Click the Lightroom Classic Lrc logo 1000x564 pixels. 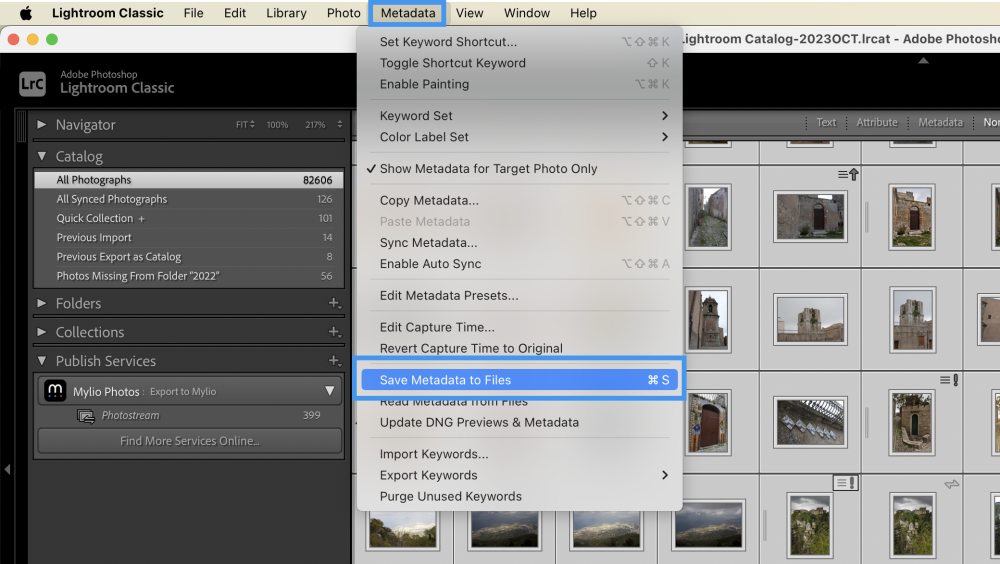(x=32, y=83)
